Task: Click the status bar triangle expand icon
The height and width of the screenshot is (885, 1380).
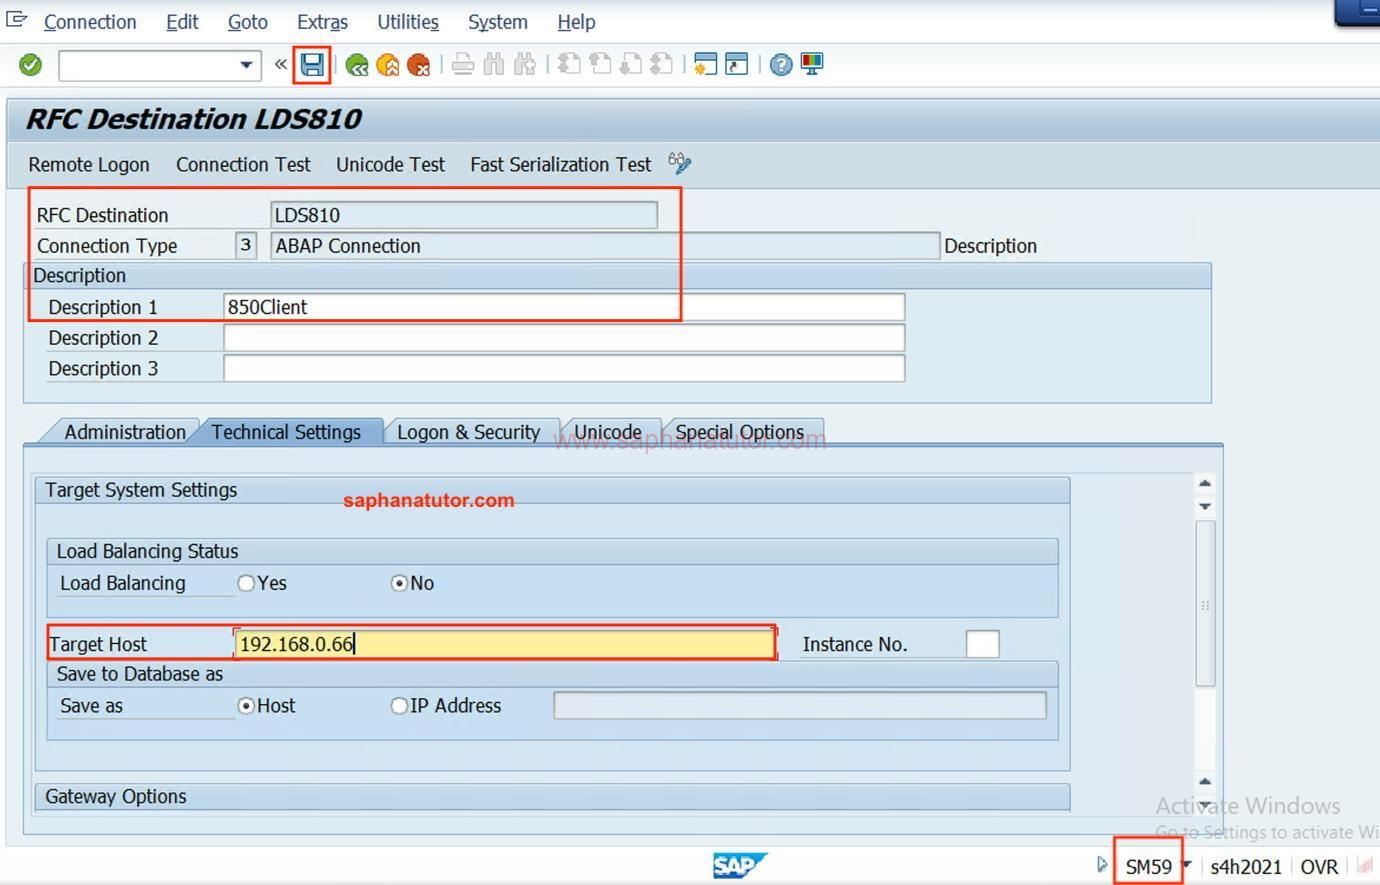Action: [x=1102, y=865]
